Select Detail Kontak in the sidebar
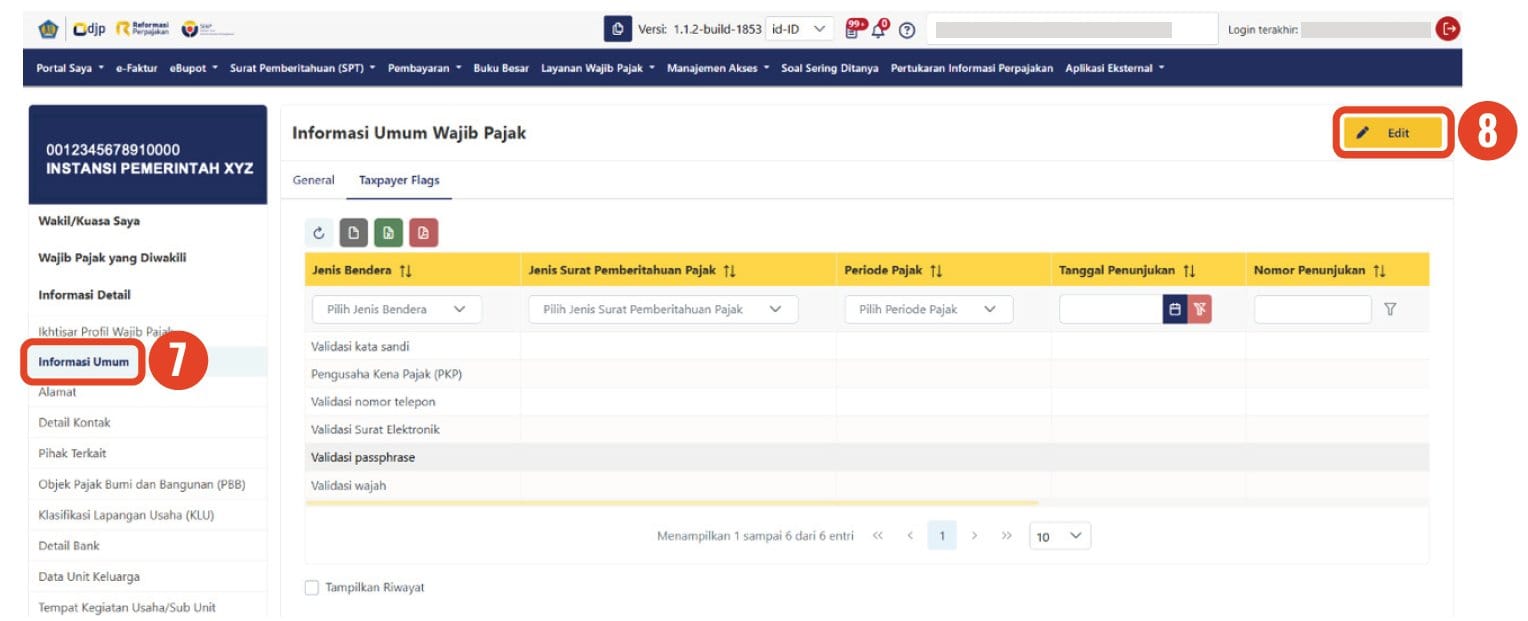The width and height of the screenshot is (1528, 621). pyautogui.click(x=75, y=423)
